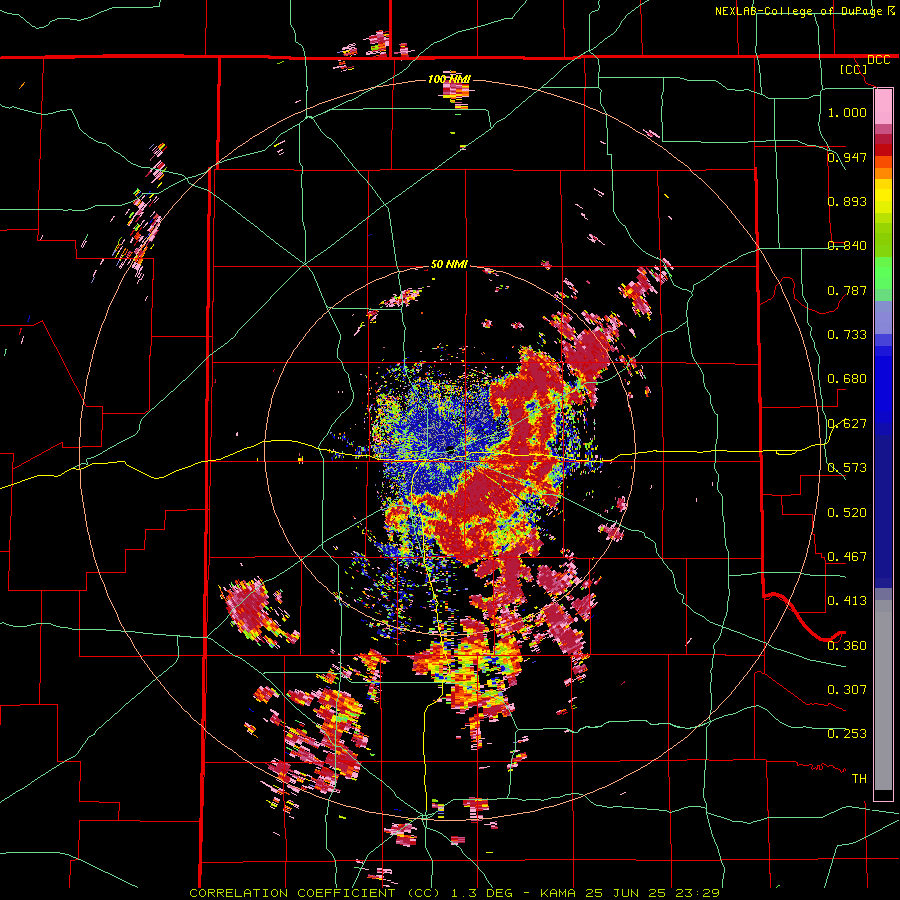Click the 0.947 scale value
The width and height of the screenshot is (900, 900).
[x=847, y=157]
